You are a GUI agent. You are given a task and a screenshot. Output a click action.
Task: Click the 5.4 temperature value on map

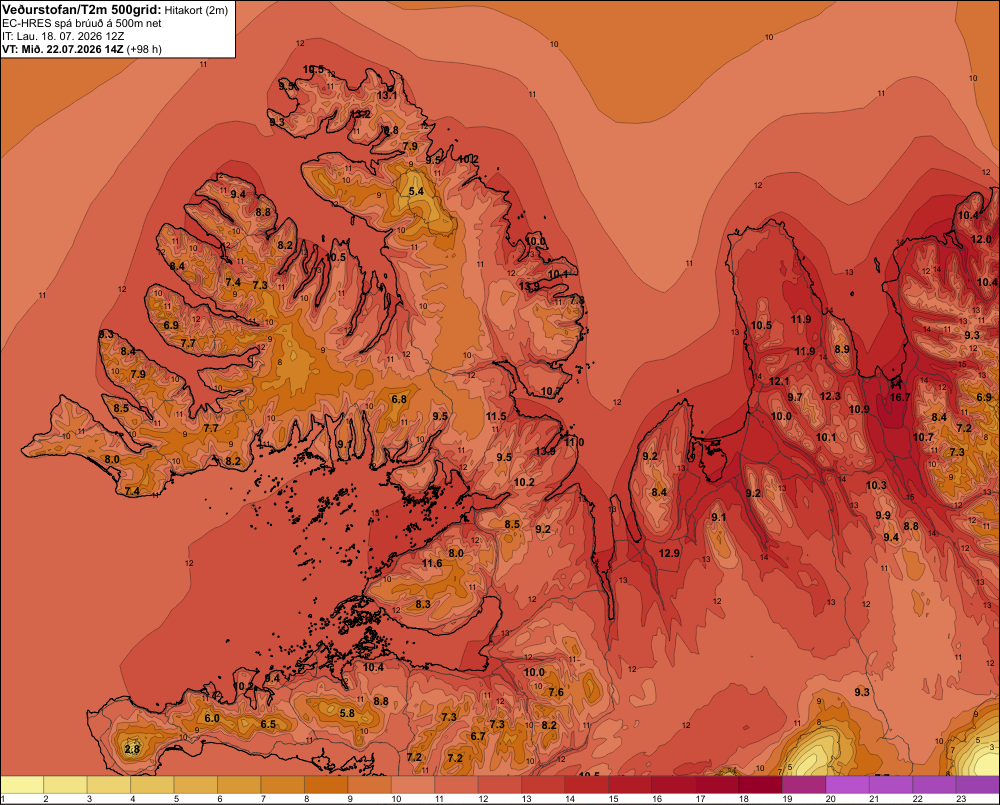coord(416,191)
